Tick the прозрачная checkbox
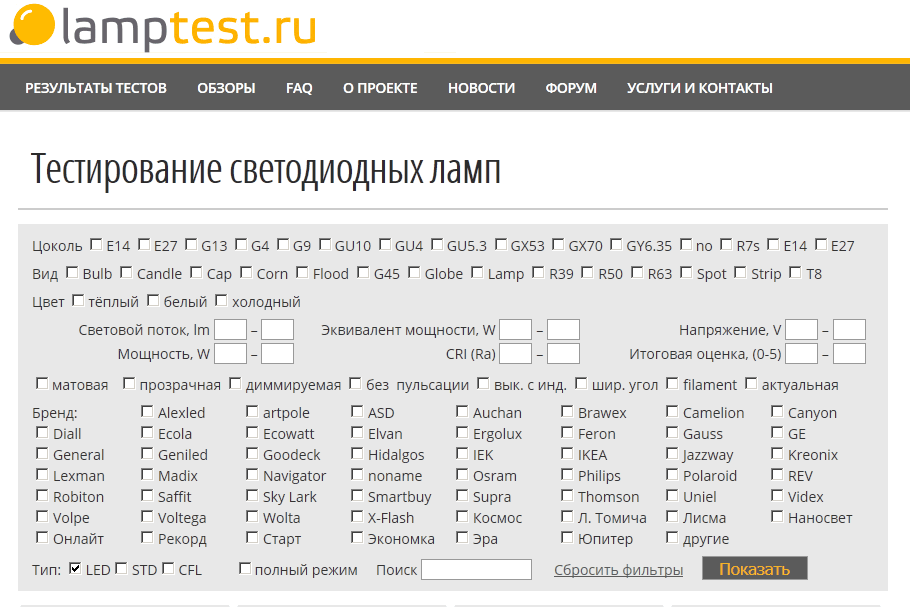Viewport: 910px width, 607px height. coord(129,383)
